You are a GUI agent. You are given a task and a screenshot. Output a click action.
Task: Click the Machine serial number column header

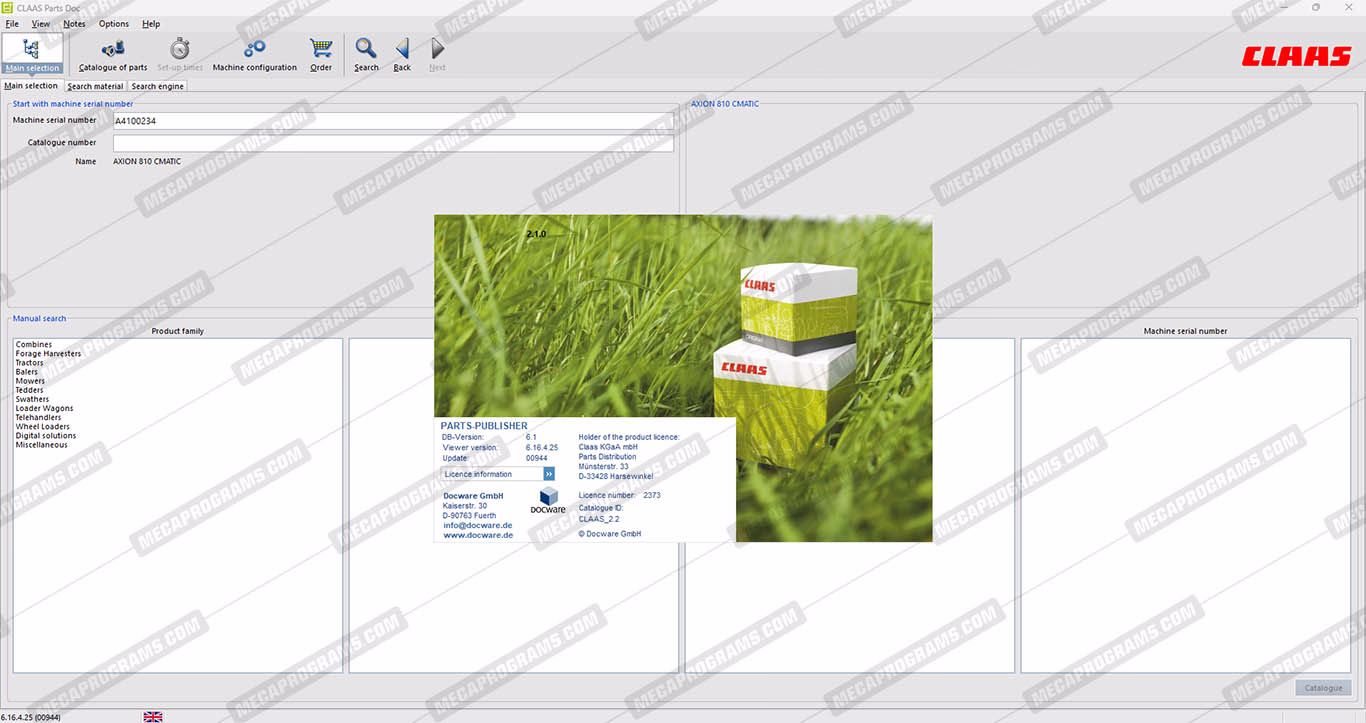(1185, 331)
